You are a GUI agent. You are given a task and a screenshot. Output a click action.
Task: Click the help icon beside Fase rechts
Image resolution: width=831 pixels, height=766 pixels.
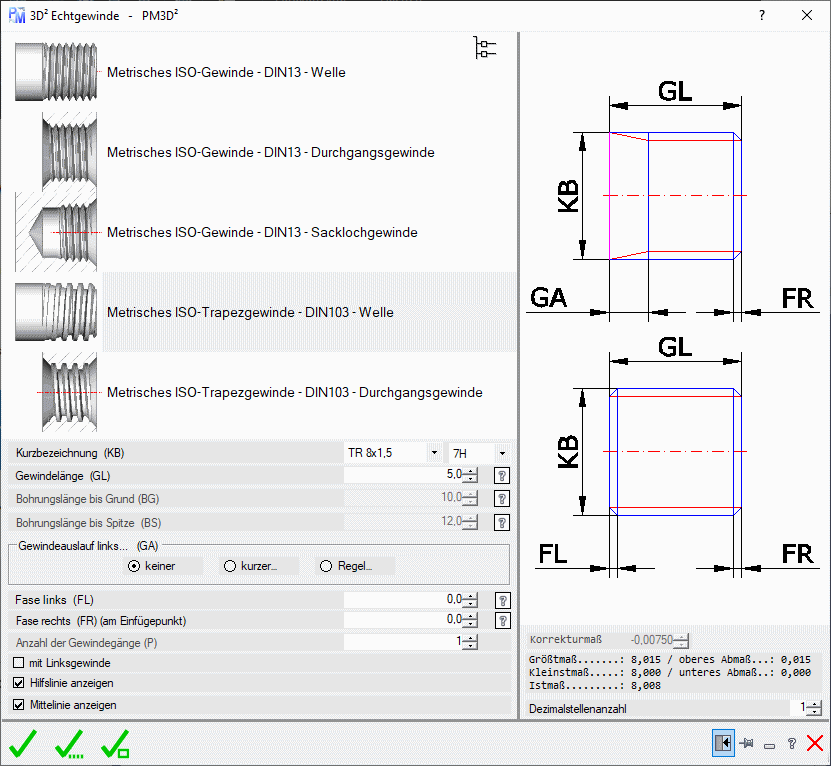501,620
